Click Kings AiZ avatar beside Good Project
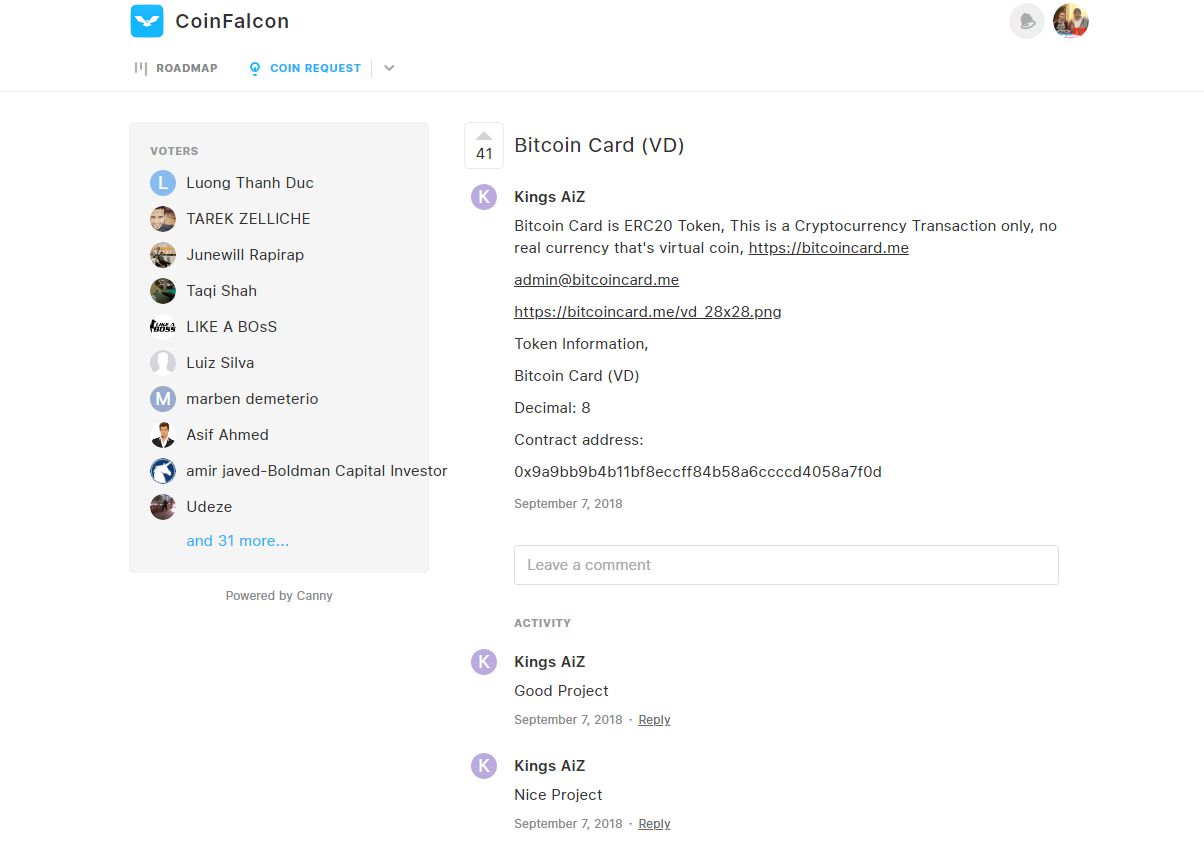Viewport: 1204px width, 855px height. coord(484,662)
